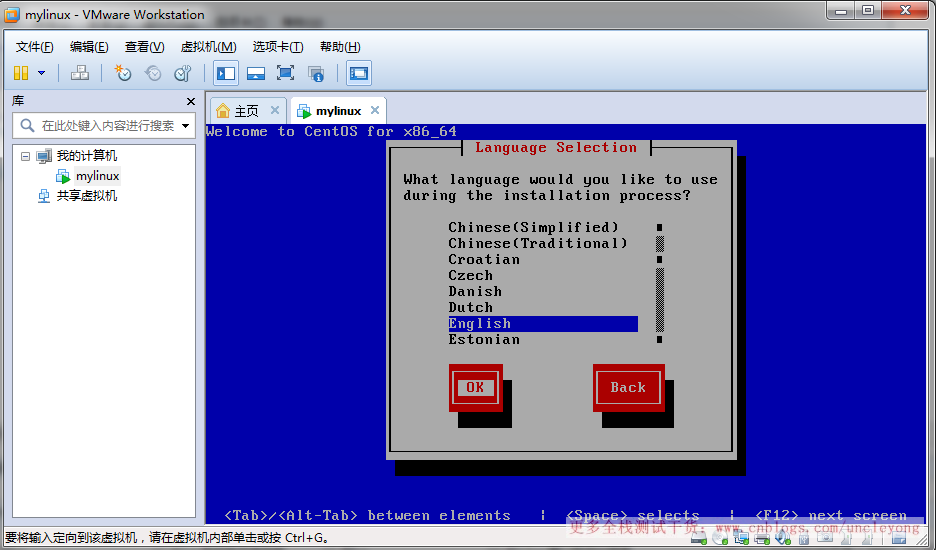Switch to the mylinux tab
The width and height of the screenshot is (936, 550).
tap(338, 111)
